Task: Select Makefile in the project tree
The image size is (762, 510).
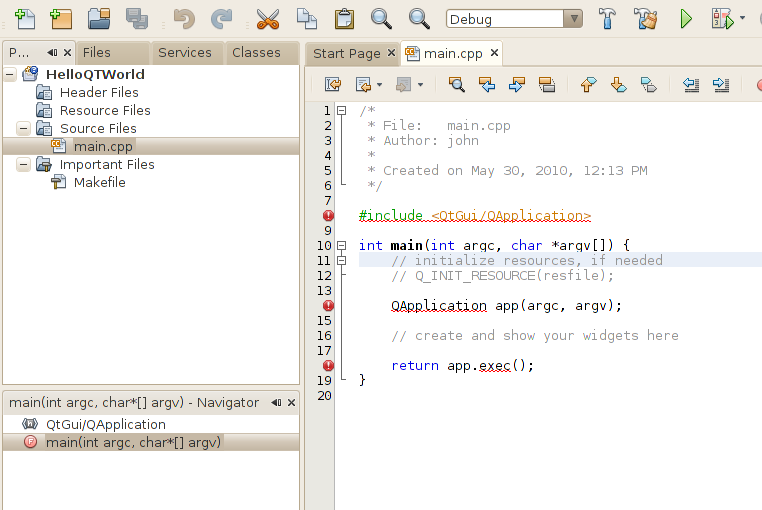Action: (x=99, y=182)
